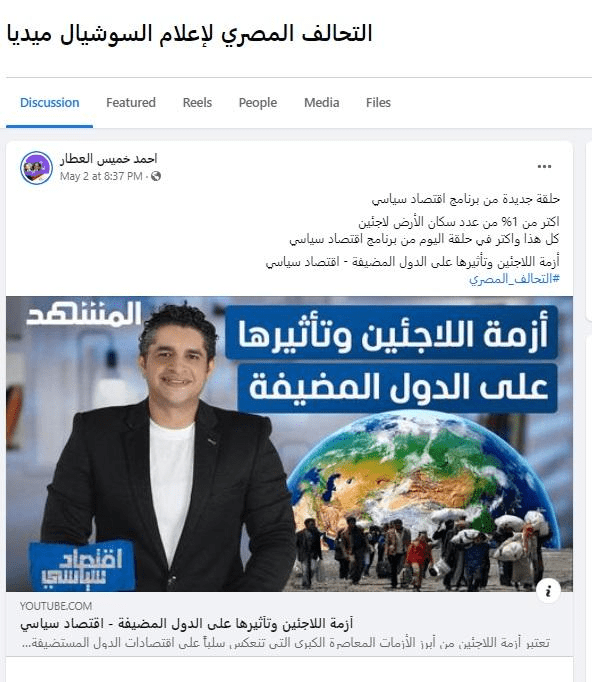The width and height of the screenshot is (592, 682).
Task: Open the post options three-dot menu
Action: (x=544, y=167)
